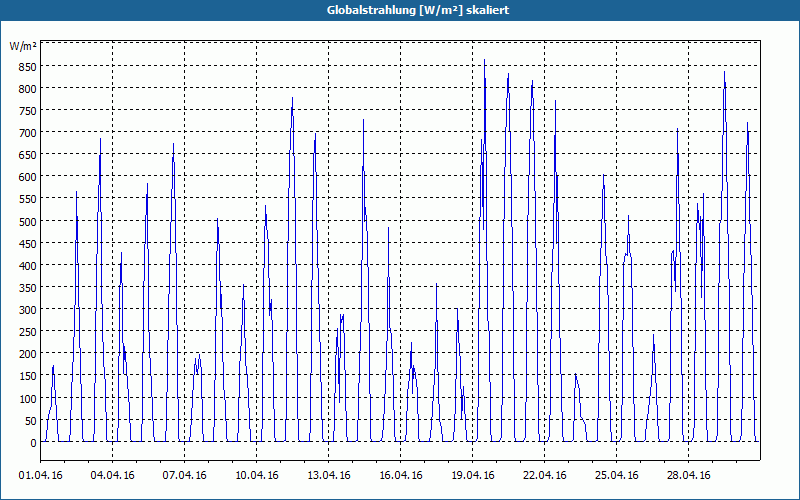Click the date label 22.04.16

[545, 476]
